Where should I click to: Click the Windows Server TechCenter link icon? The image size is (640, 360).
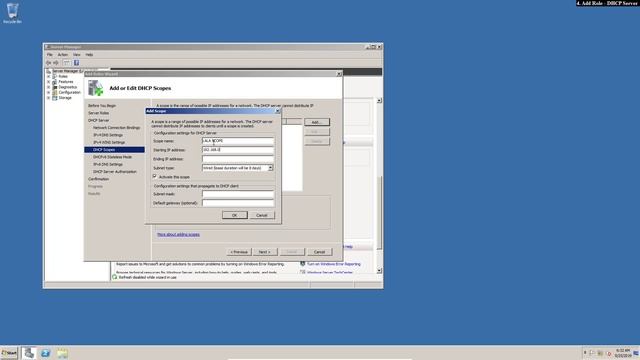click(302, 272)
